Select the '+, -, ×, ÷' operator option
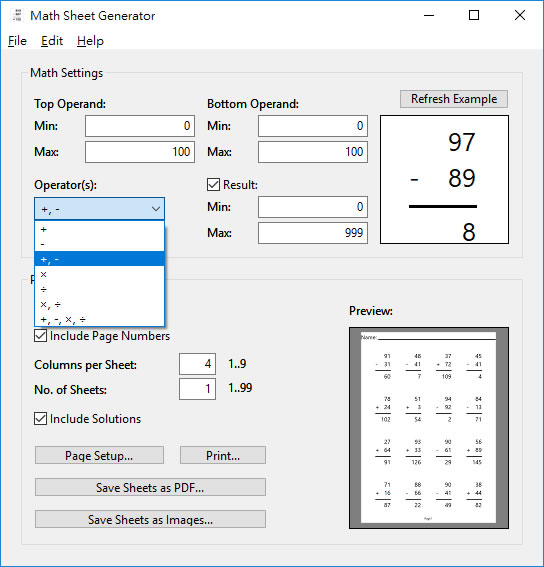The height and width of the screenshot is (567, 544). point(99,319)
